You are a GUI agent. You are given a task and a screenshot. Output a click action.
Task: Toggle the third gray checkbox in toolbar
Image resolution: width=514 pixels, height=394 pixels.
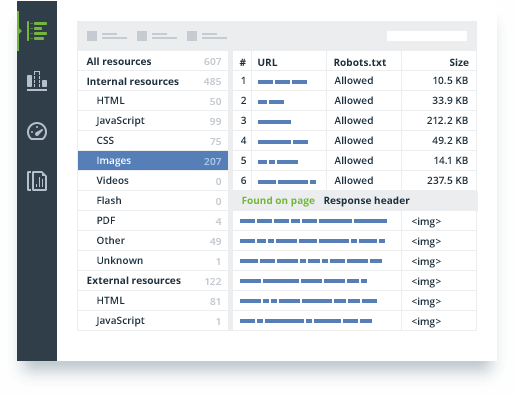point(192,36)
